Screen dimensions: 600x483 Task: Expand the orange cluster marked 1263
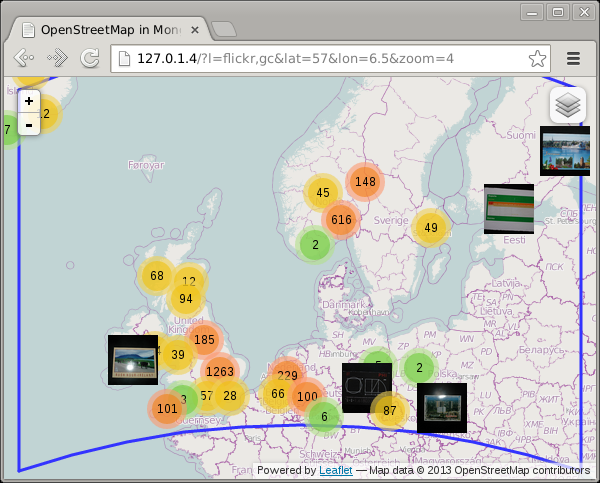coord(219,372)
